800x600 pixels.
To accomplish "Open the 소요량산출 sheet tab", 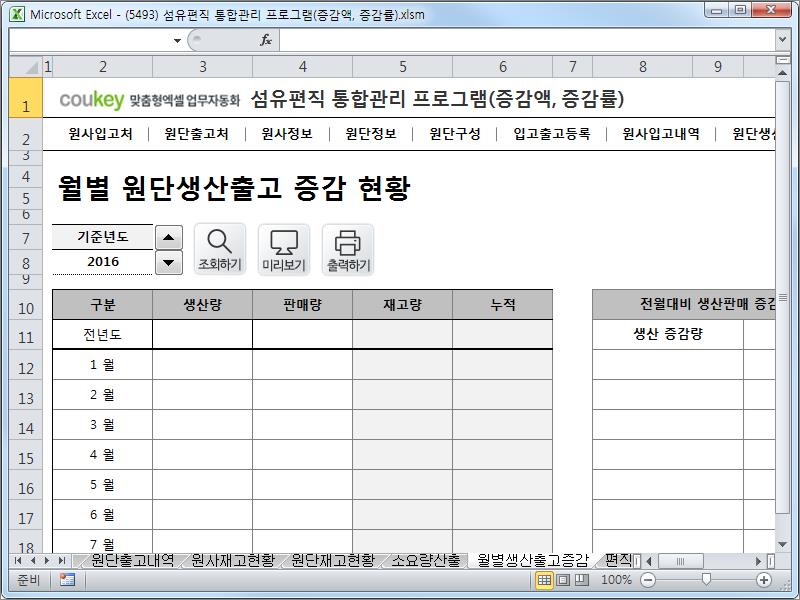I will [426, 561].
